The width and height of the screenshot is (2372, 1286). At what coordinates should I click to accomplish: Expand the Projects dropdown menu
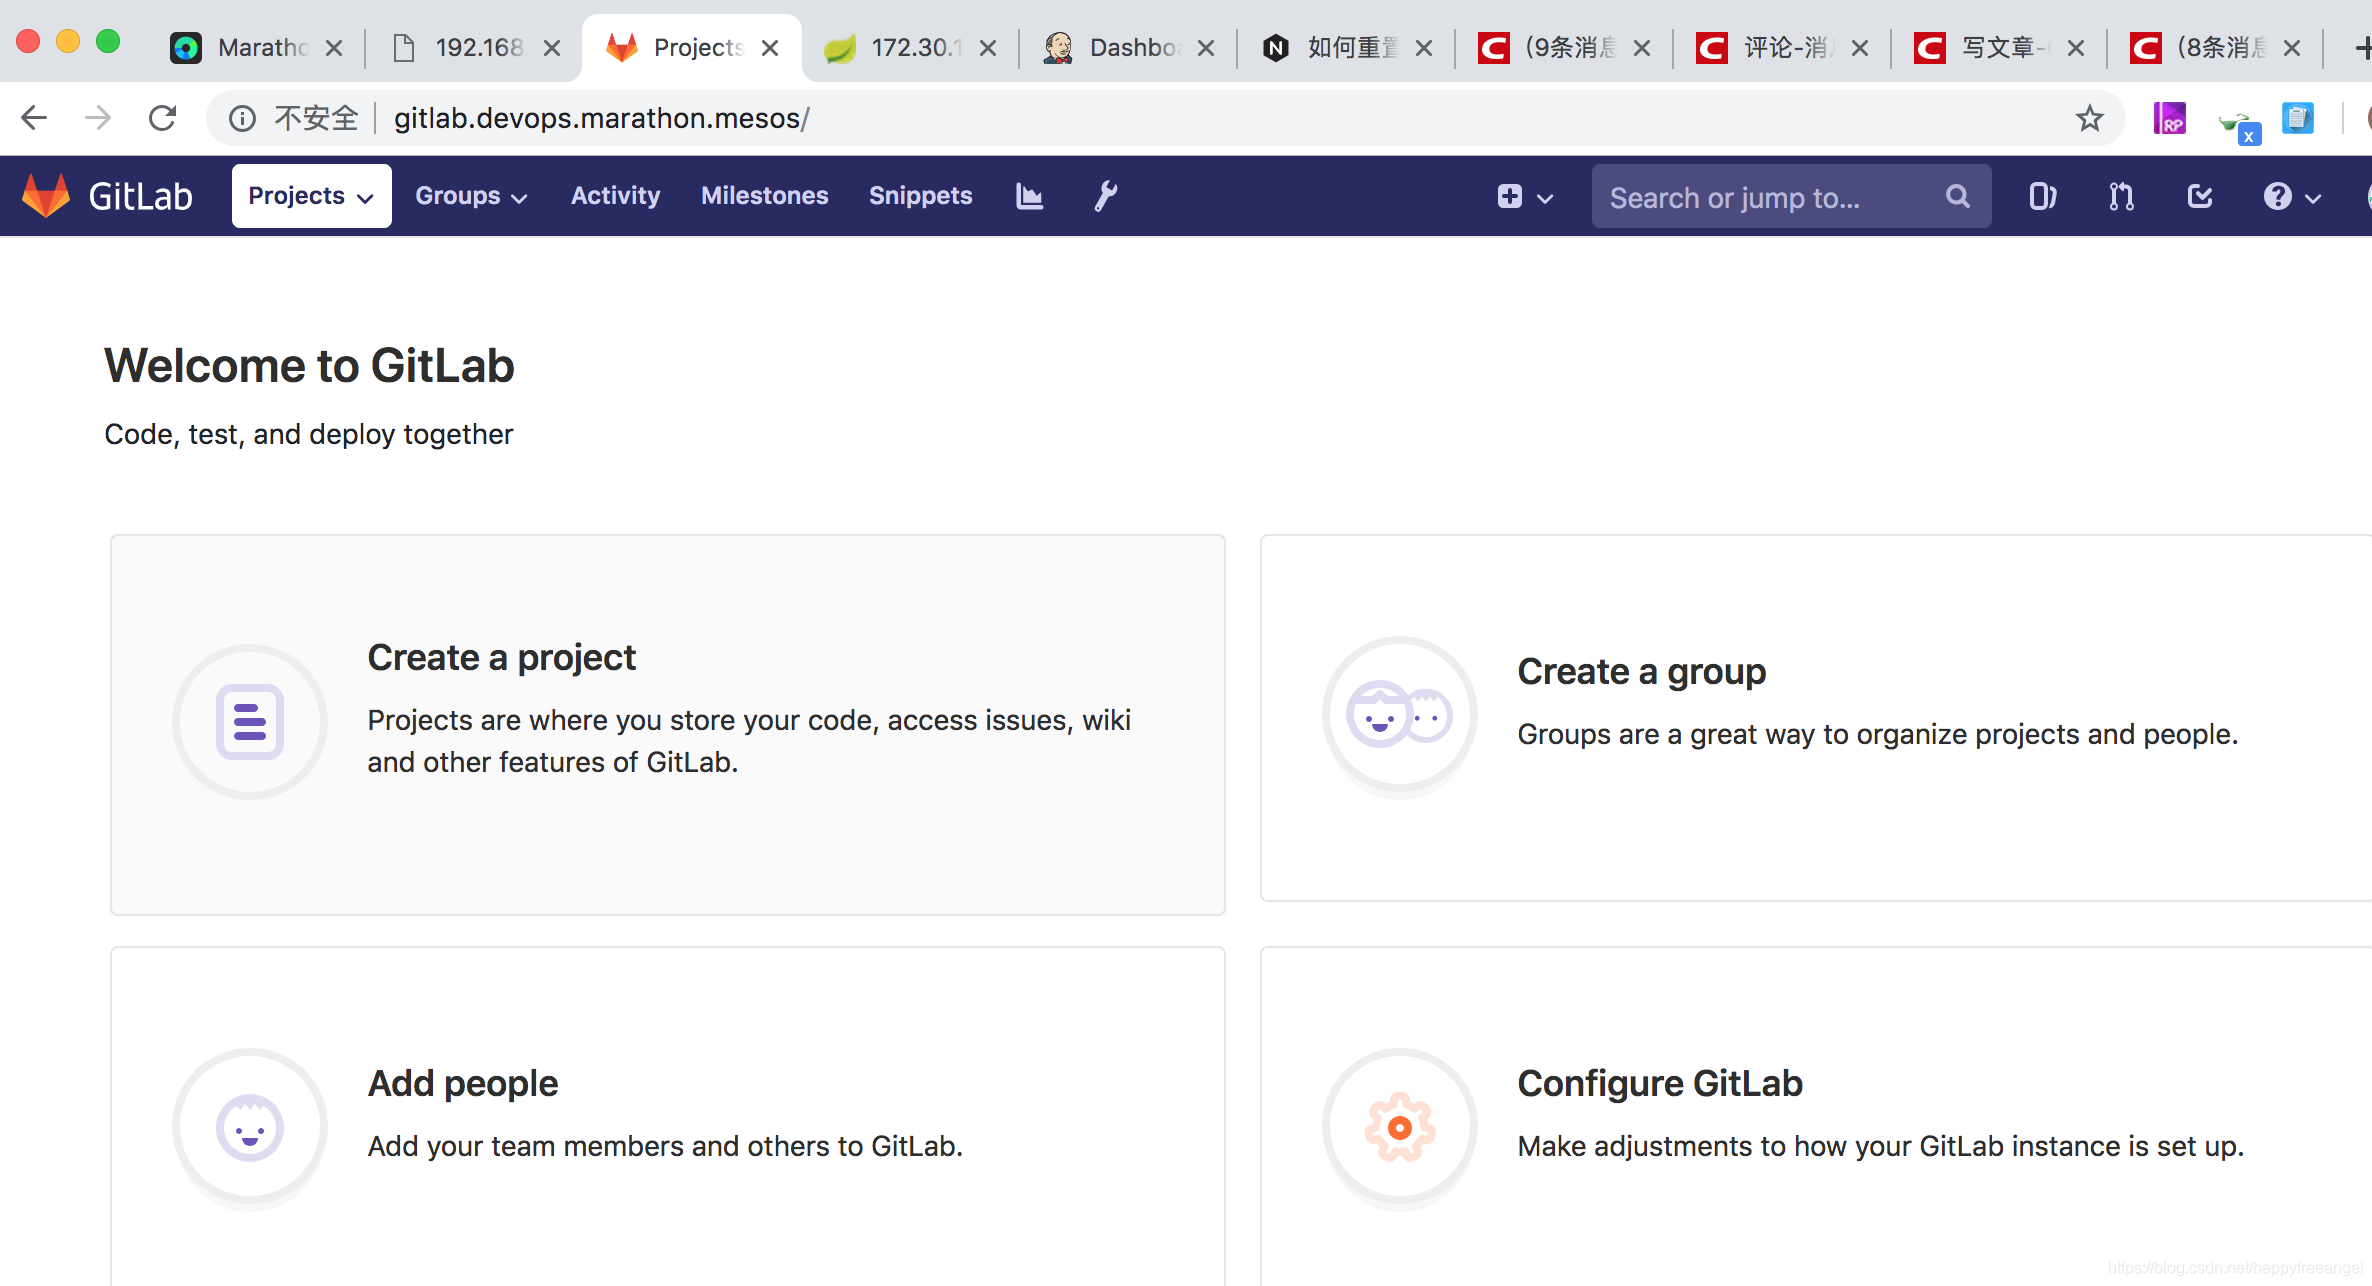311,196
